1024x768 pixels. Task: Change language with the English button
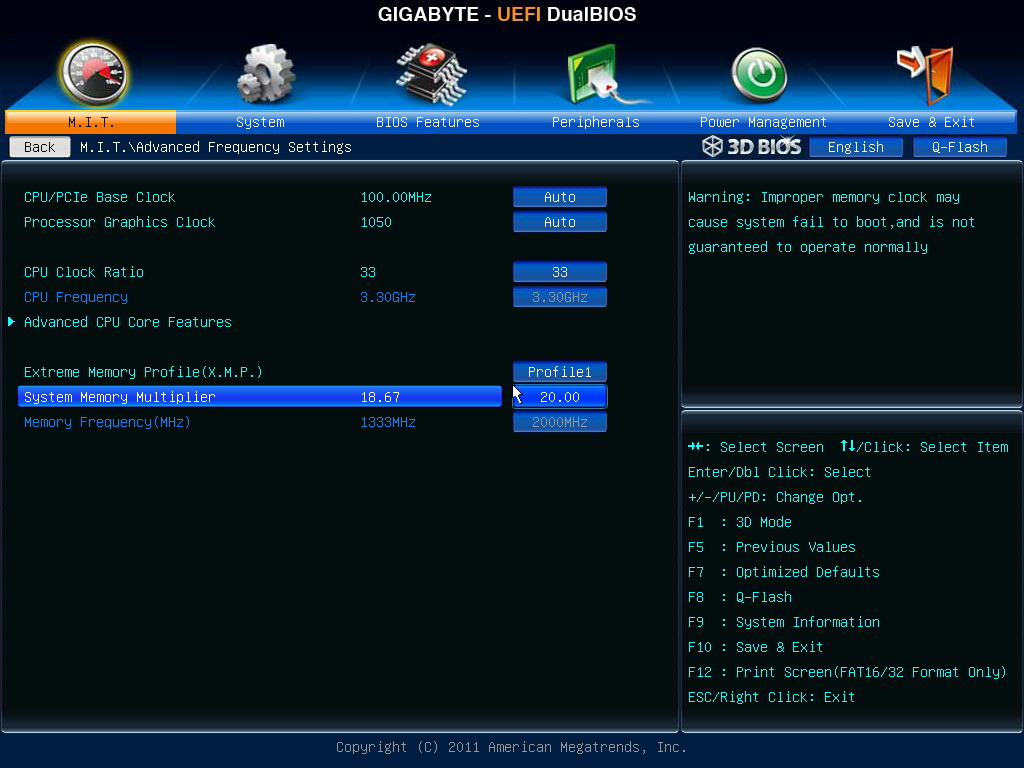856,147
